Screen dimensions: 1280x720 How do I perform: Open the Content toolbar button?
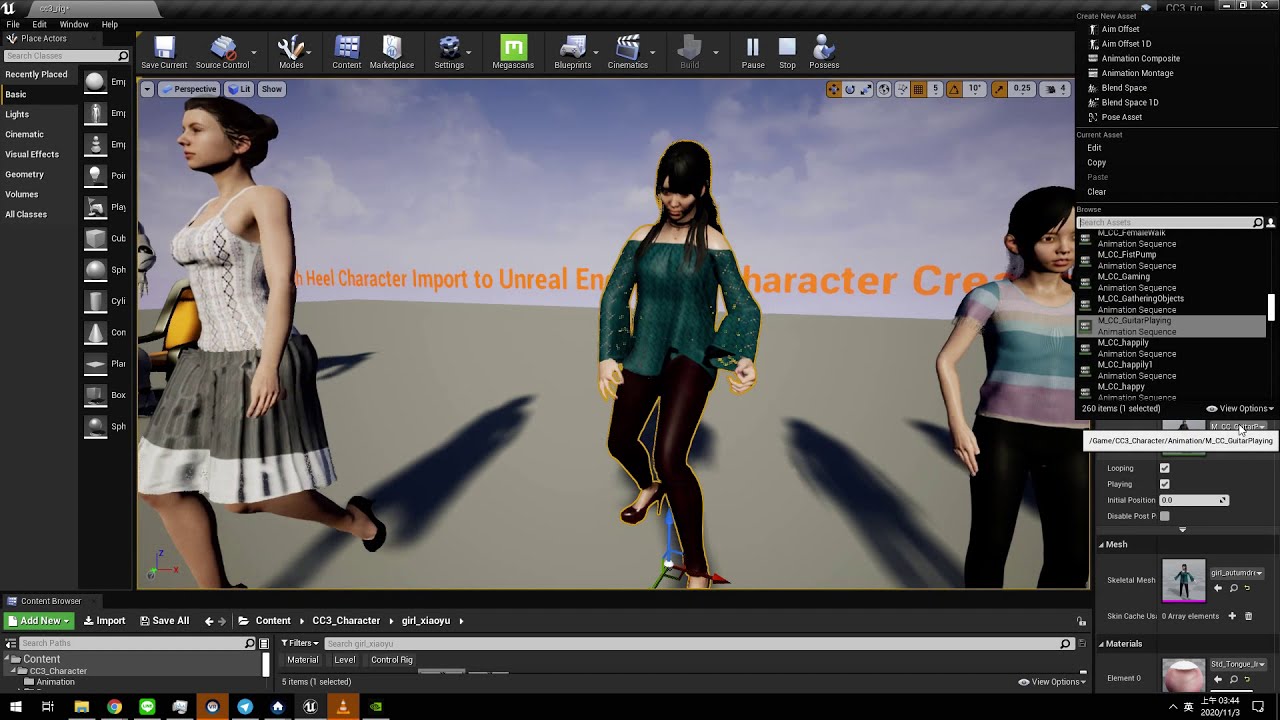pos(347,53)
